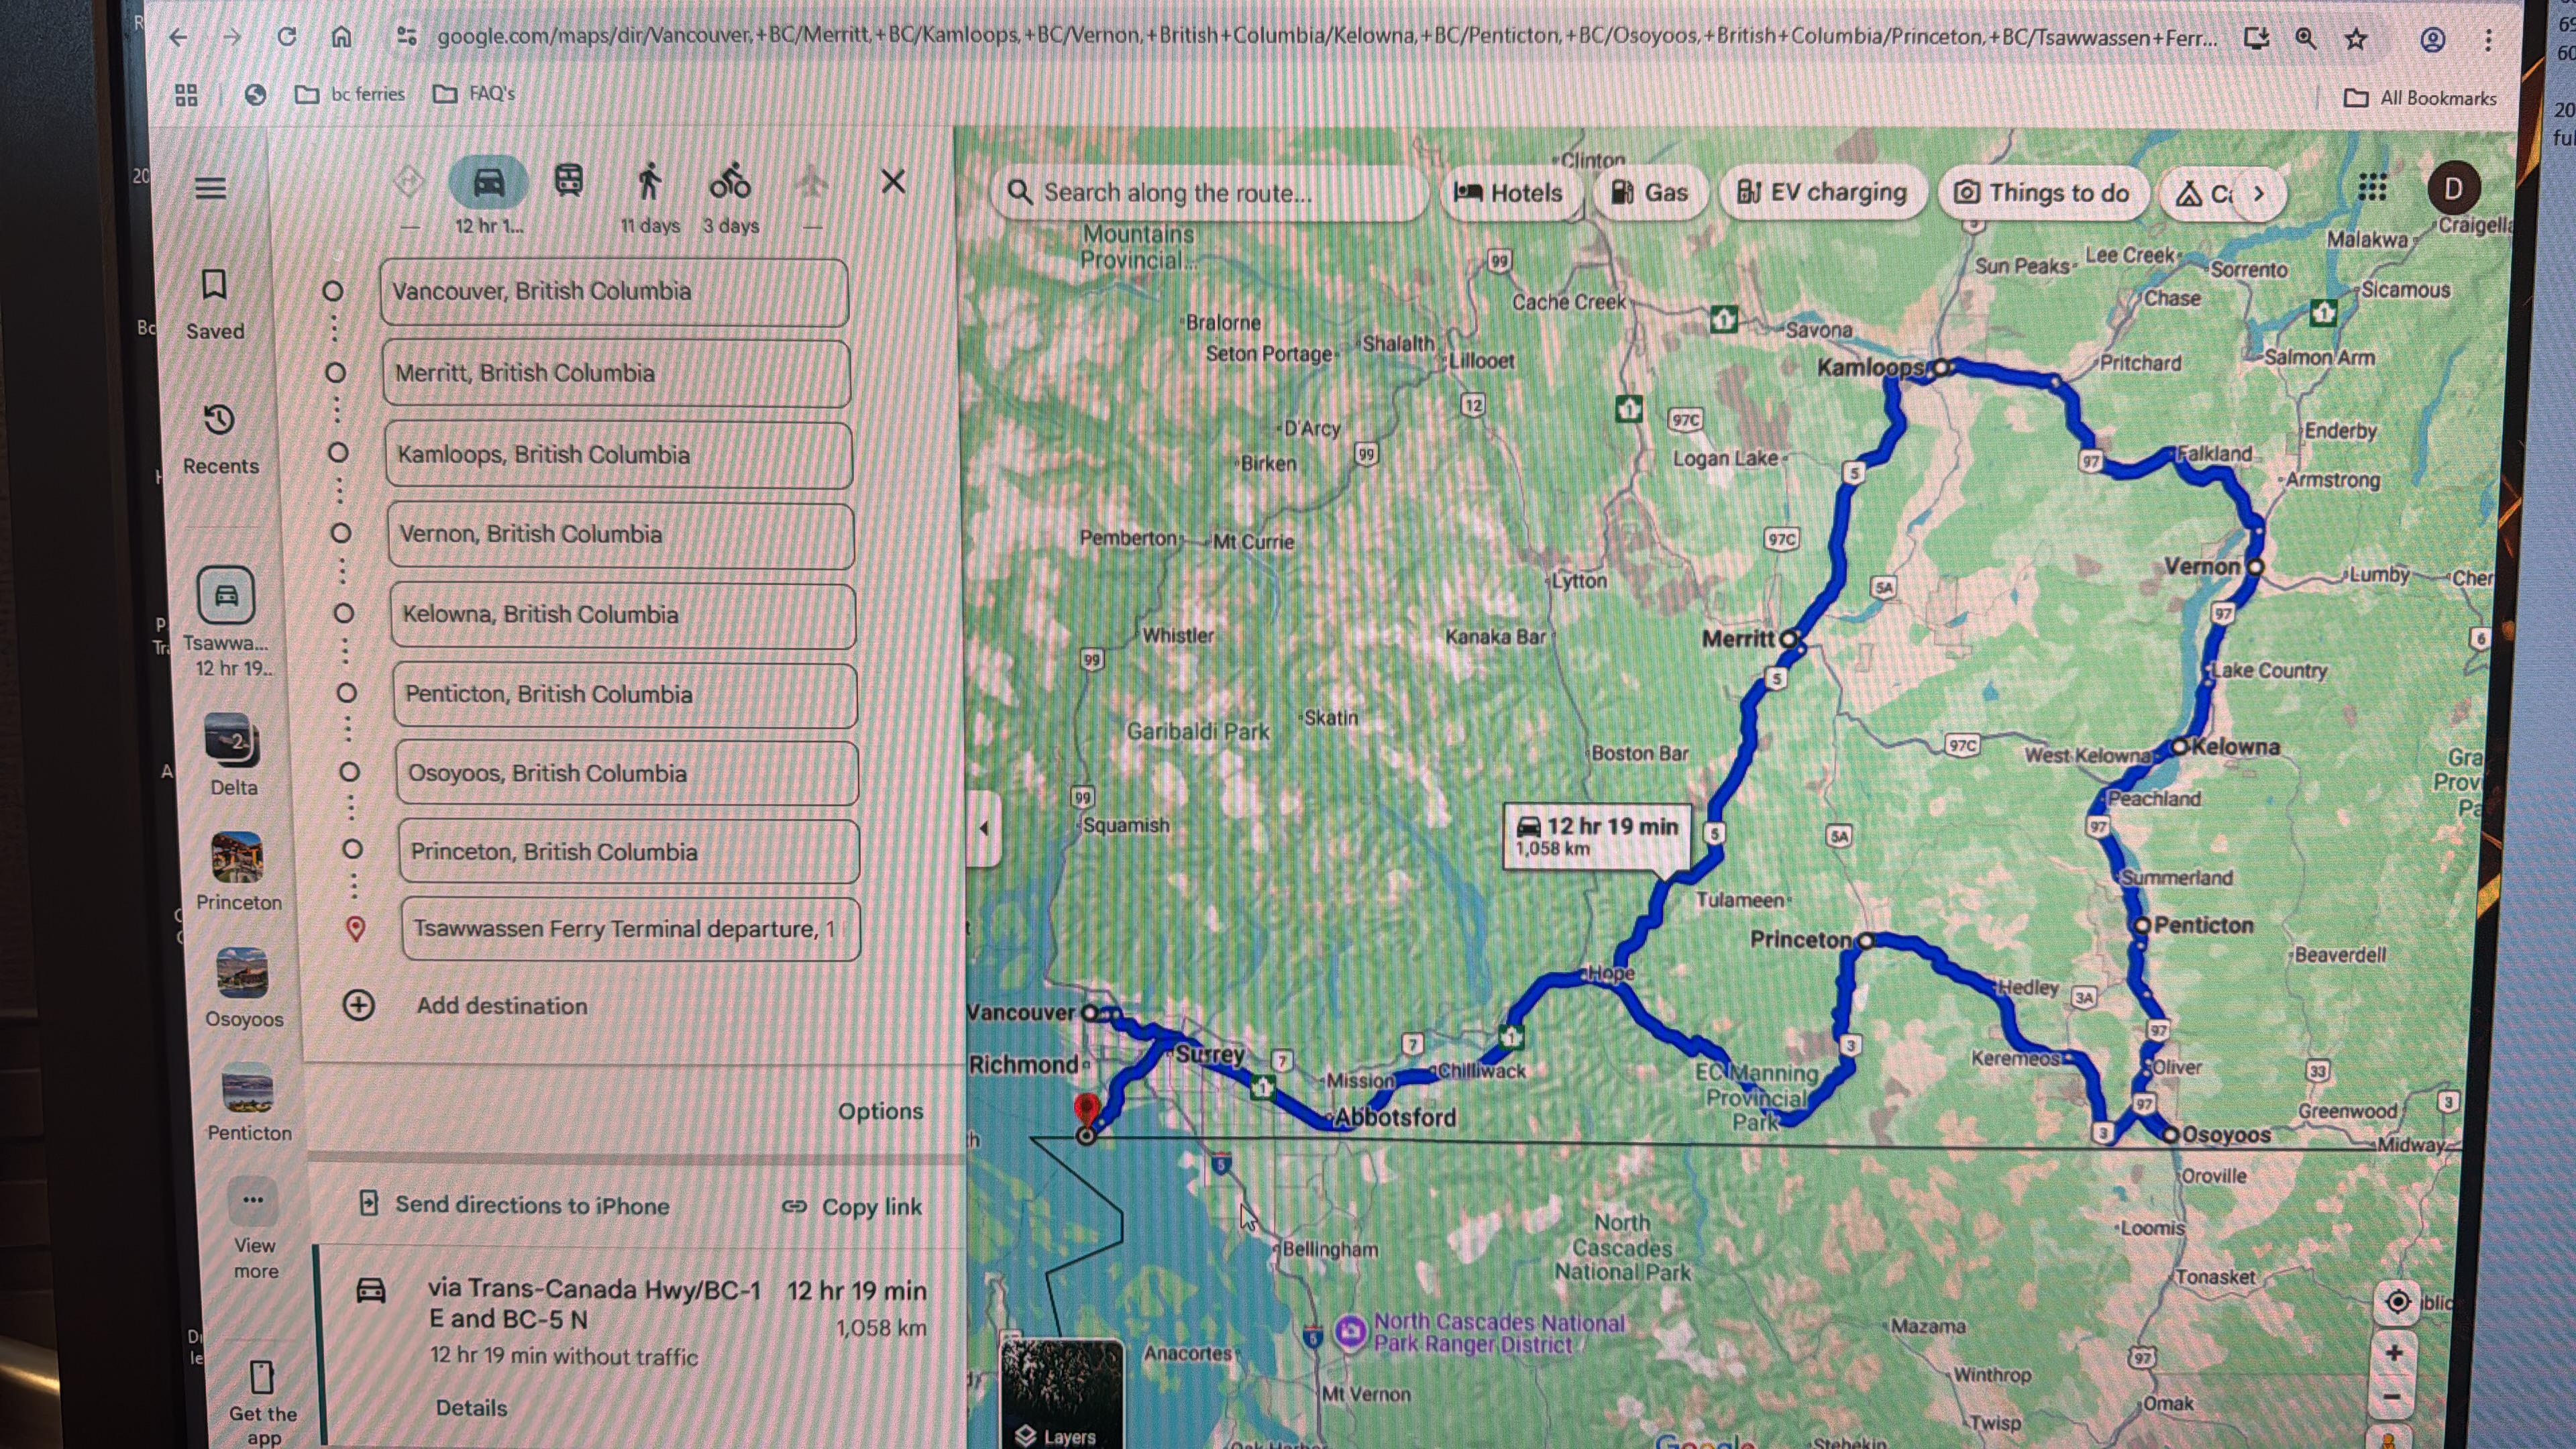The width and height of the screenshot is (2576, 1449).
Task: Open the Google Maps hamburger menu
Action: pos(210,188)
